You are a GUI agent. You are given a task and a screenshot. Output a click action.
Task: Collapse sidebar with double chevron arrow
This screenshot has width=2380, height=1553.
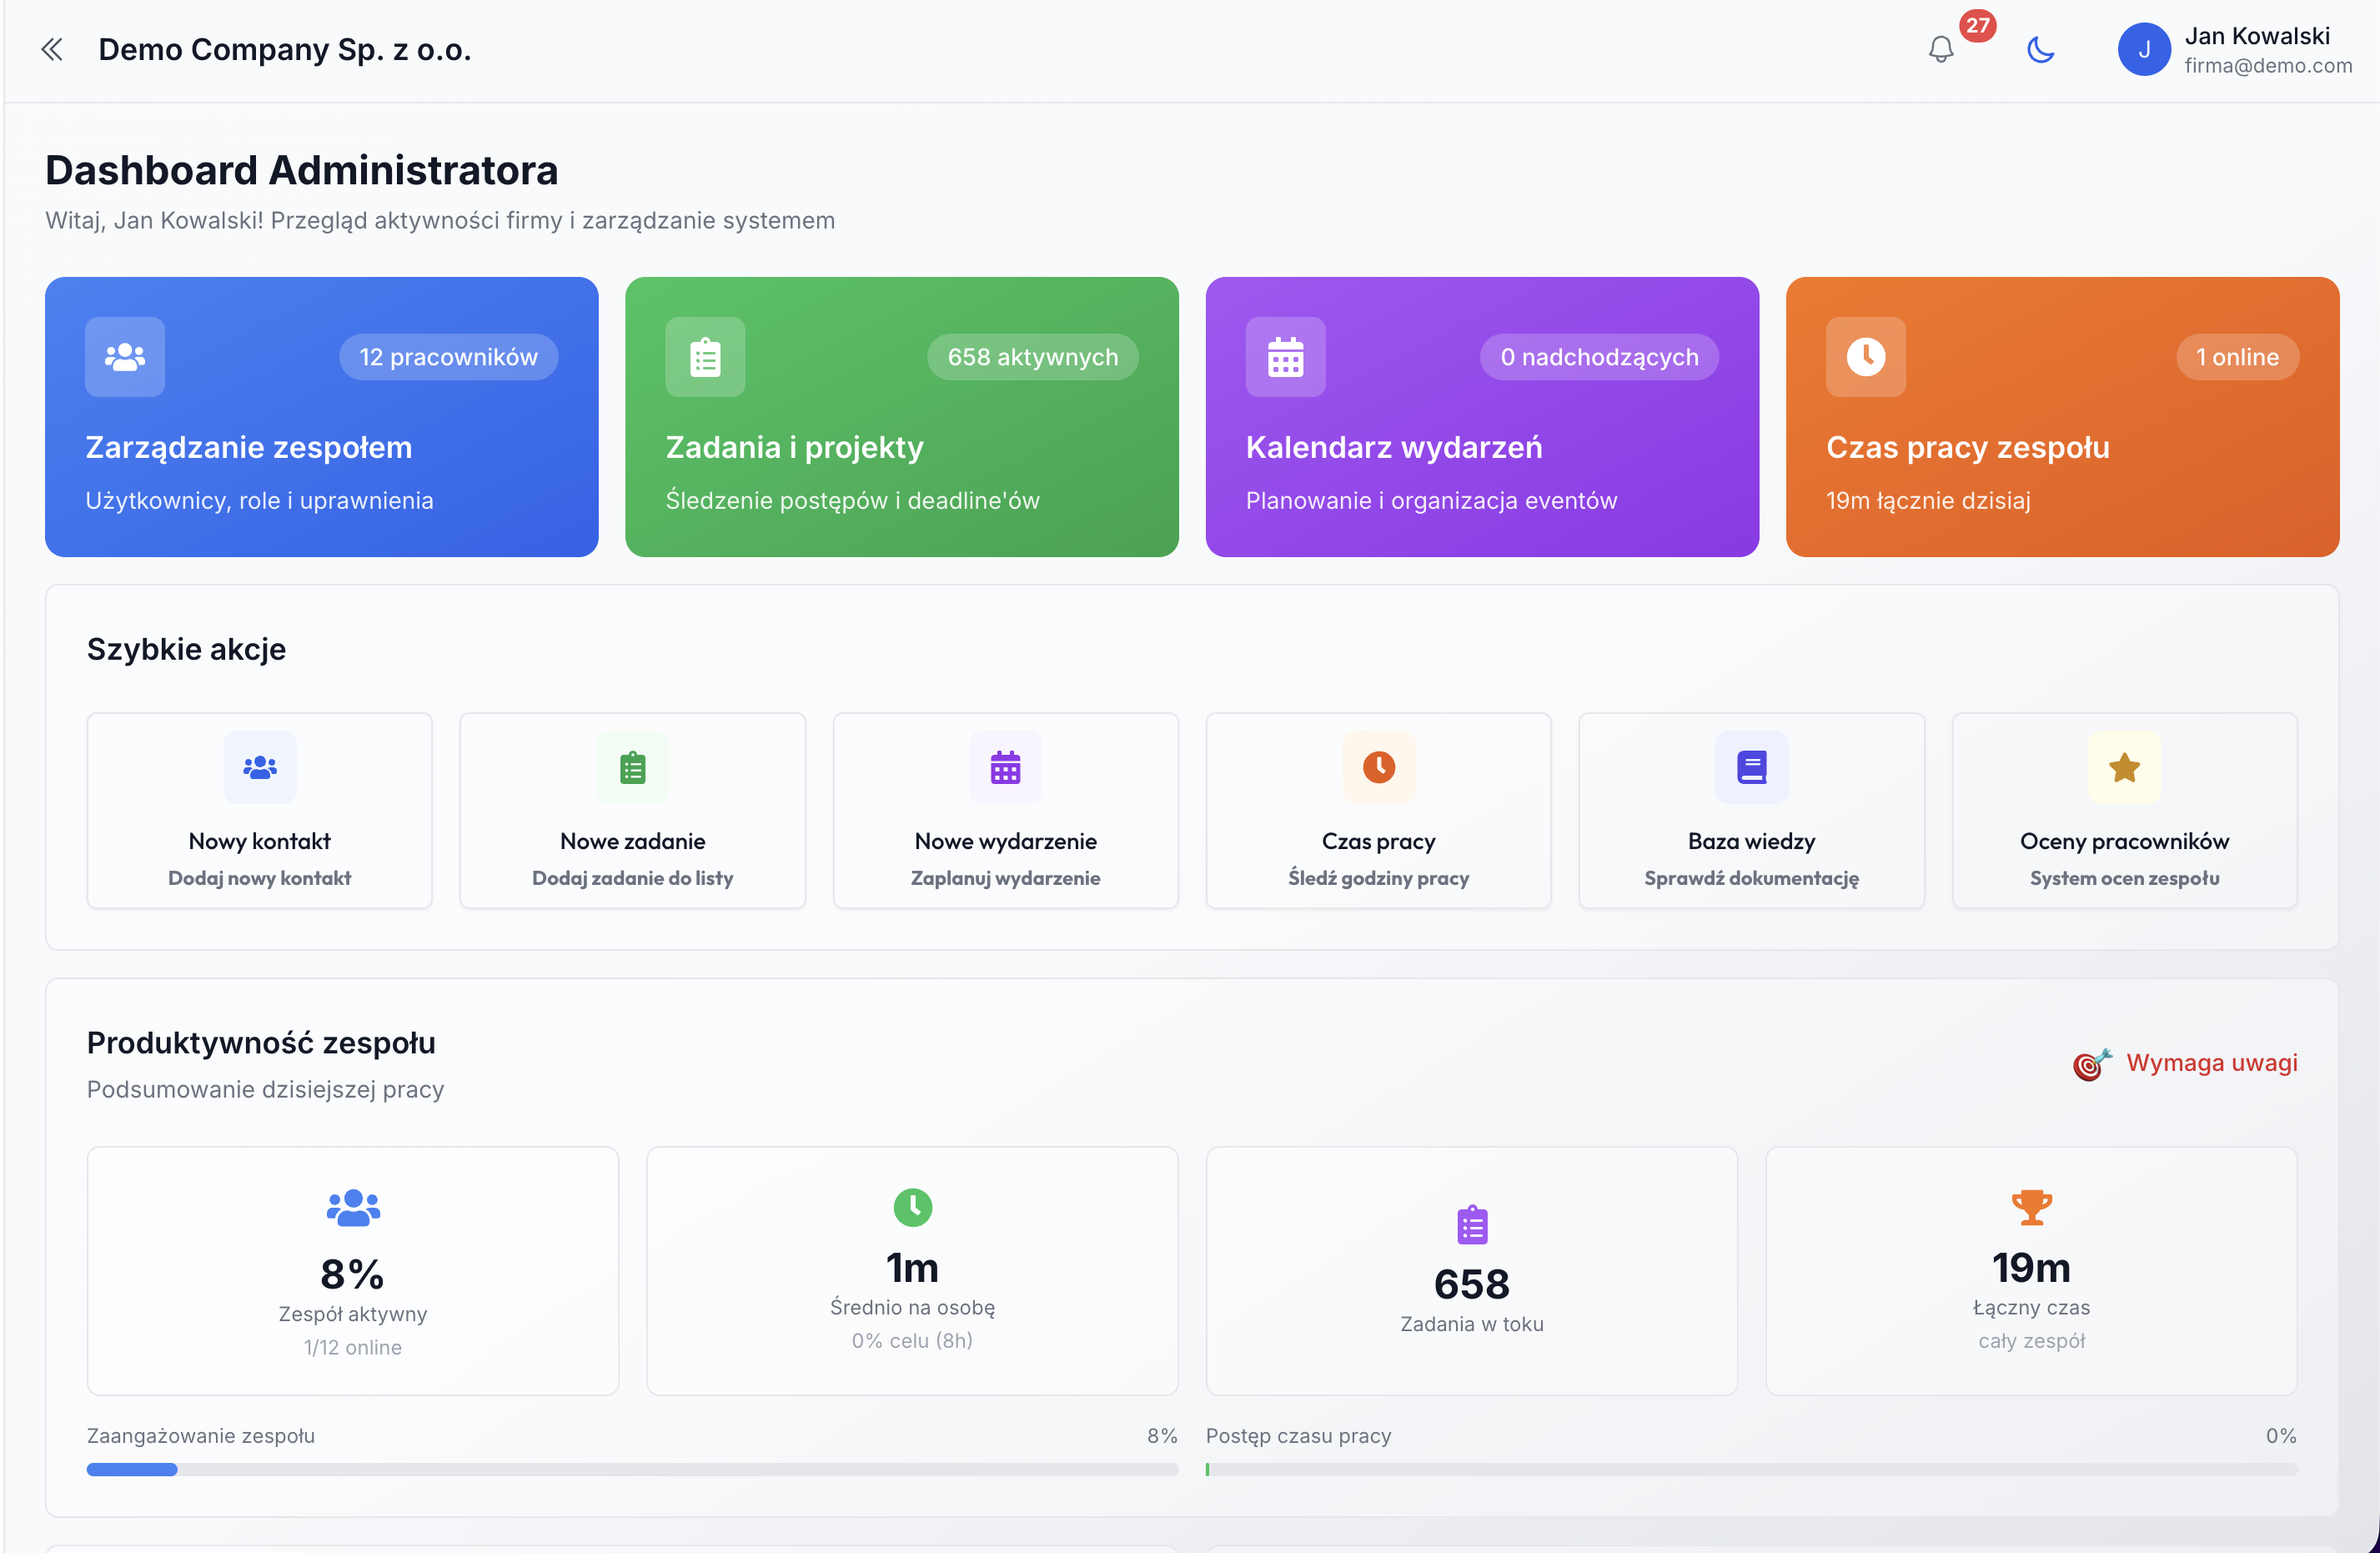(52, 50)
